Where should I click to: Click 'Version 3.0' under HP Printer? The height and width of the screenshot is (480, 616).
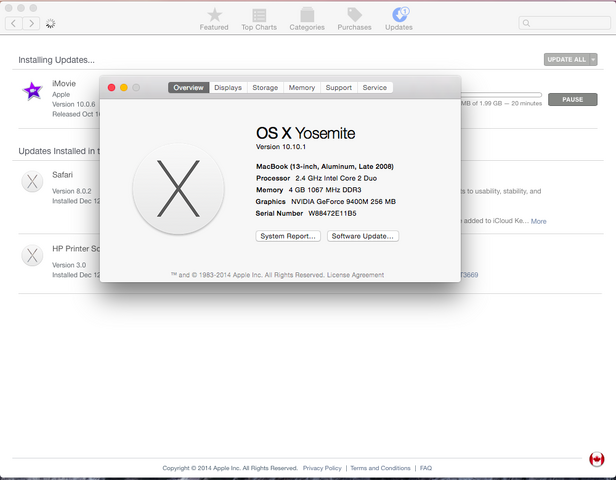pos(69,265)
